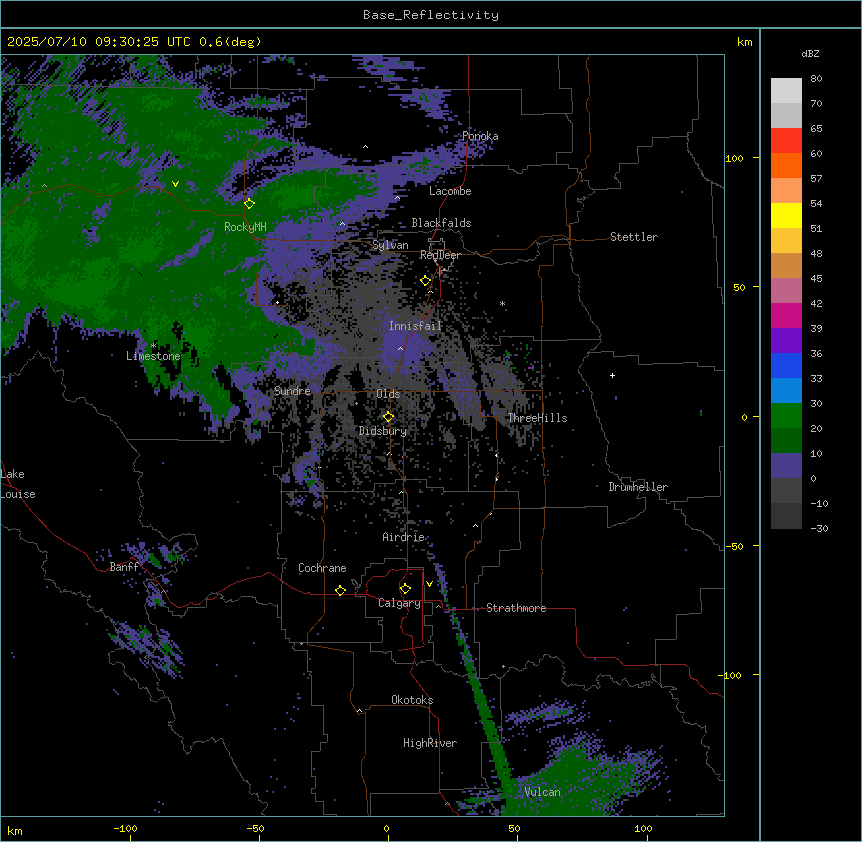Select the yellow diamond marker between Olds and Didsbury

(x=388, y=417)
